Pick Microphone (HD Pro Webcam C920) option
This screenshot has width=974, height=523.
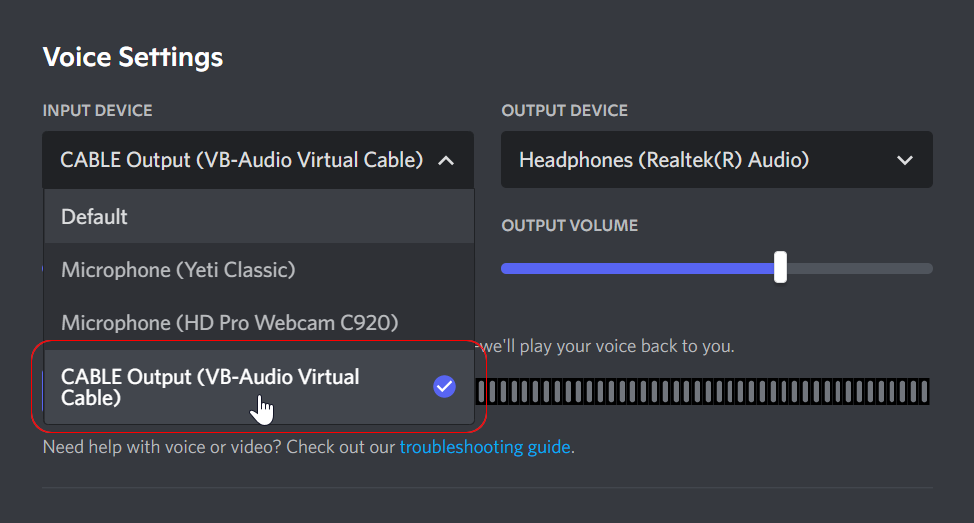[259, 322]
